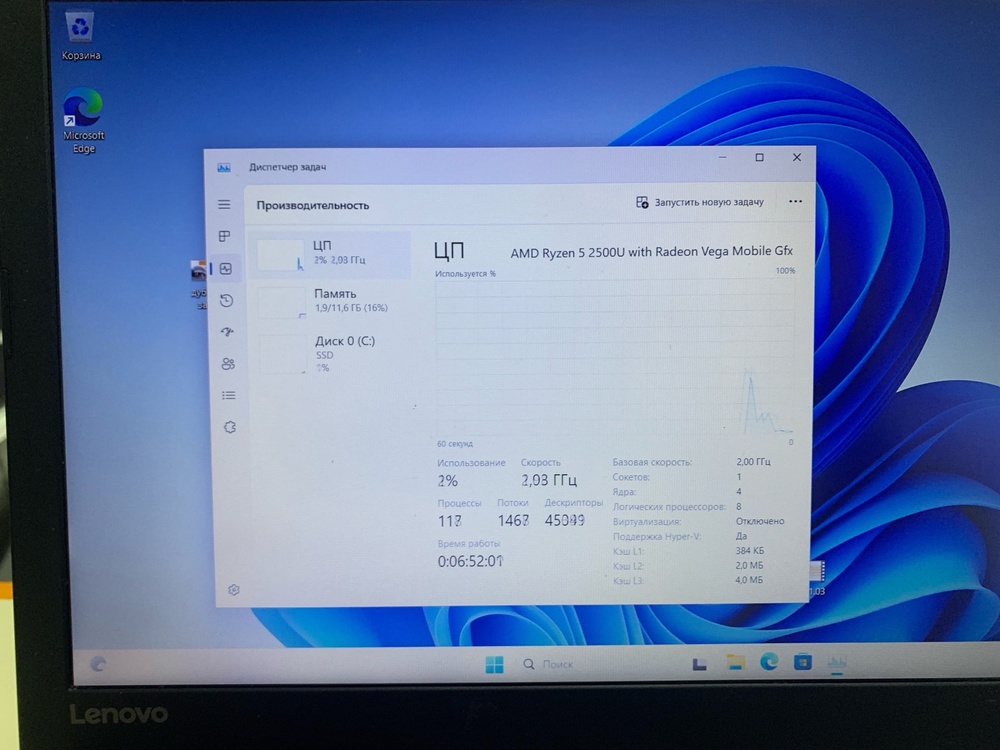Screen dimensions: 1000x750
Task: Open the Microsoft Edge desktop shortcut
Action: pyautogui.click(x=83, y=121)
